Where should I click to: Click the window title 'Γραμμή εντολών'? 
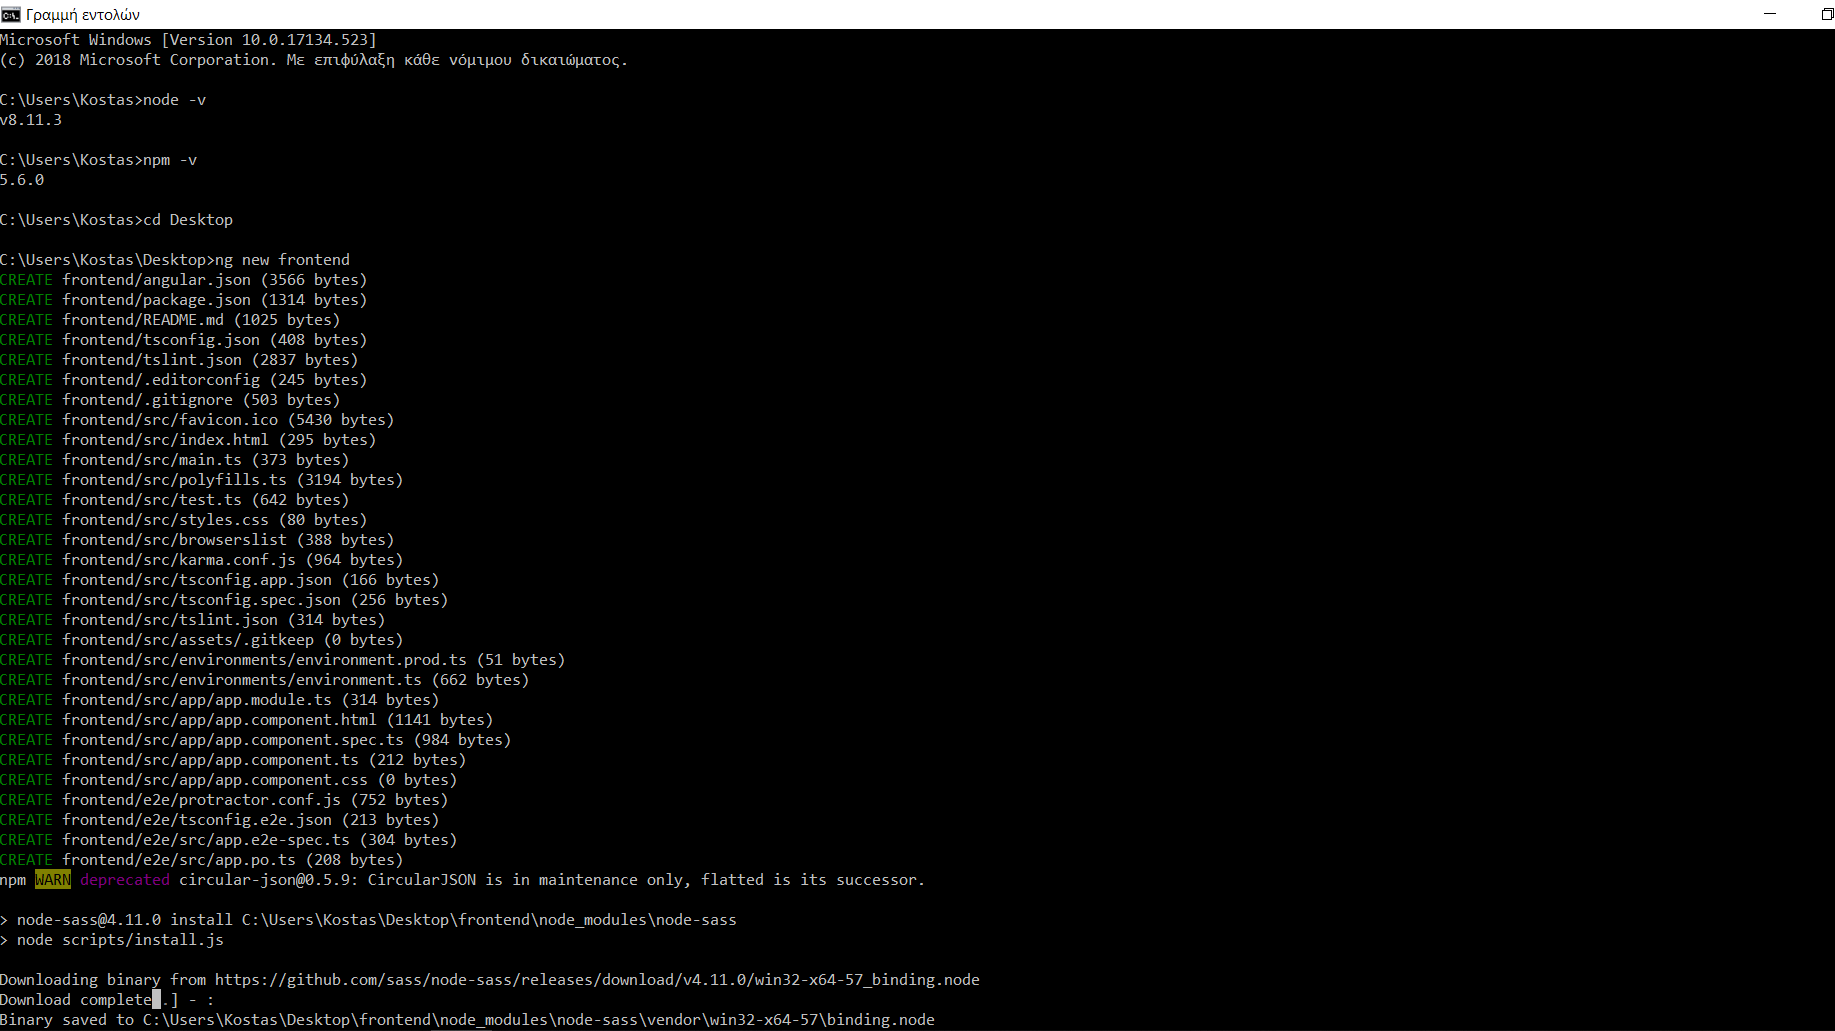tap(83, 15)
